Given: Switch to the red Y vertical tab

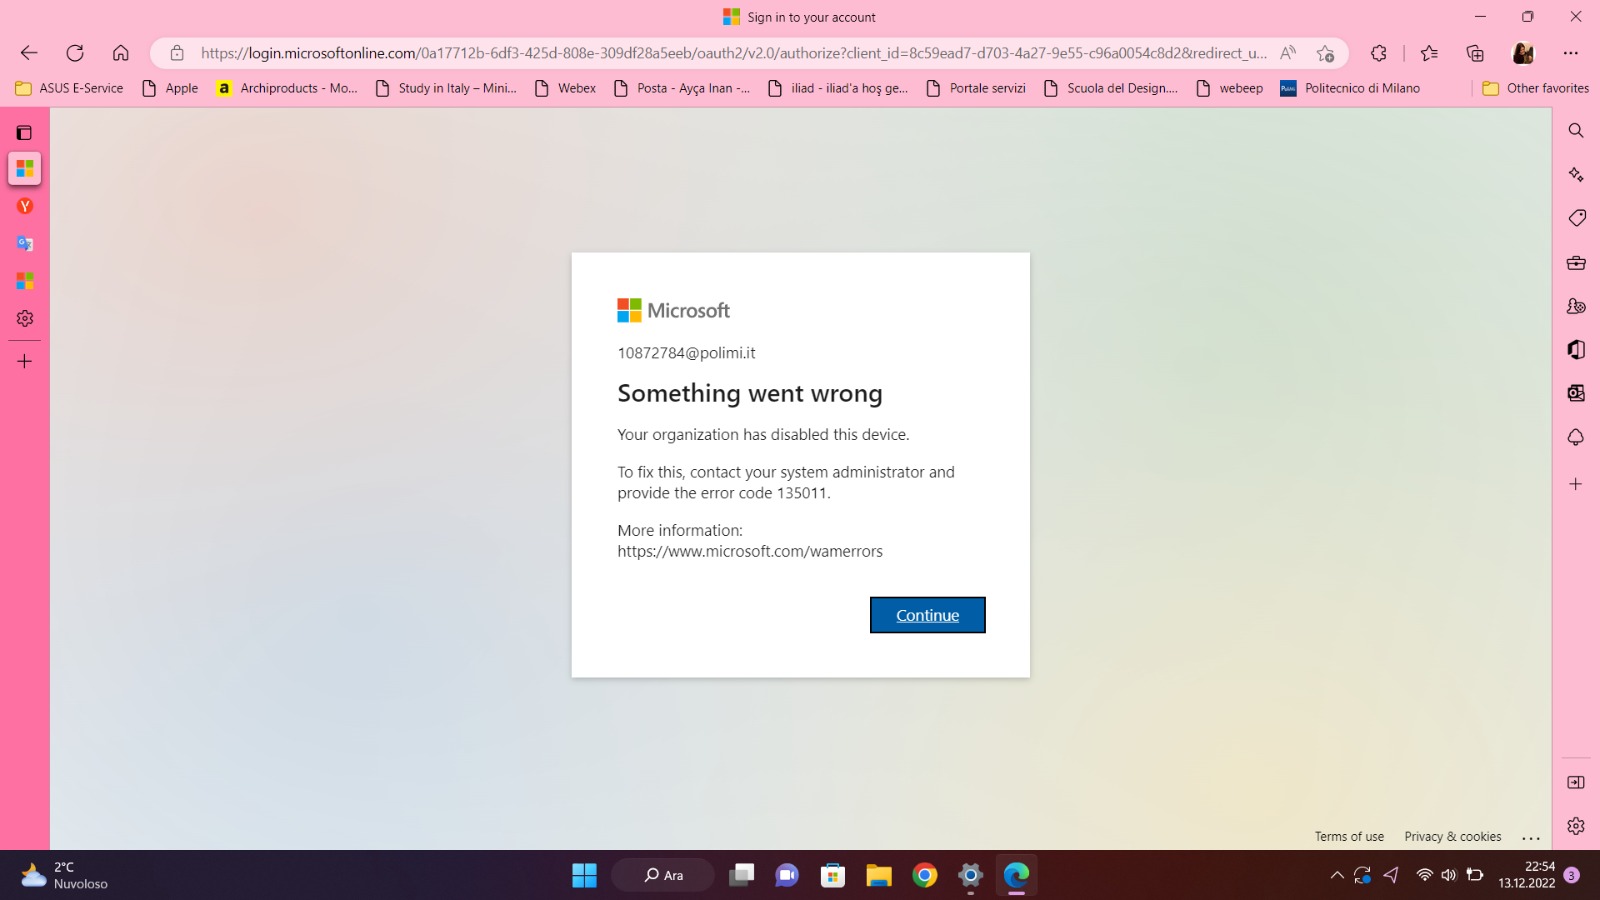Looking at the screenshot, I should click(25, 206).
